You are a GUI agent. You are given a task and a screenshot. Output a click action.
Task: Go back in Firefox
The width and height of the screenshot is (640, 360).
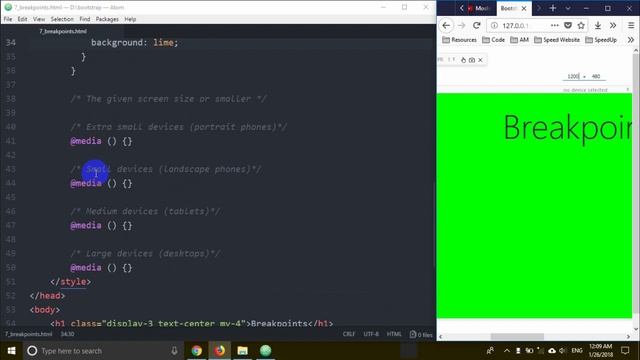coord(446,25)
